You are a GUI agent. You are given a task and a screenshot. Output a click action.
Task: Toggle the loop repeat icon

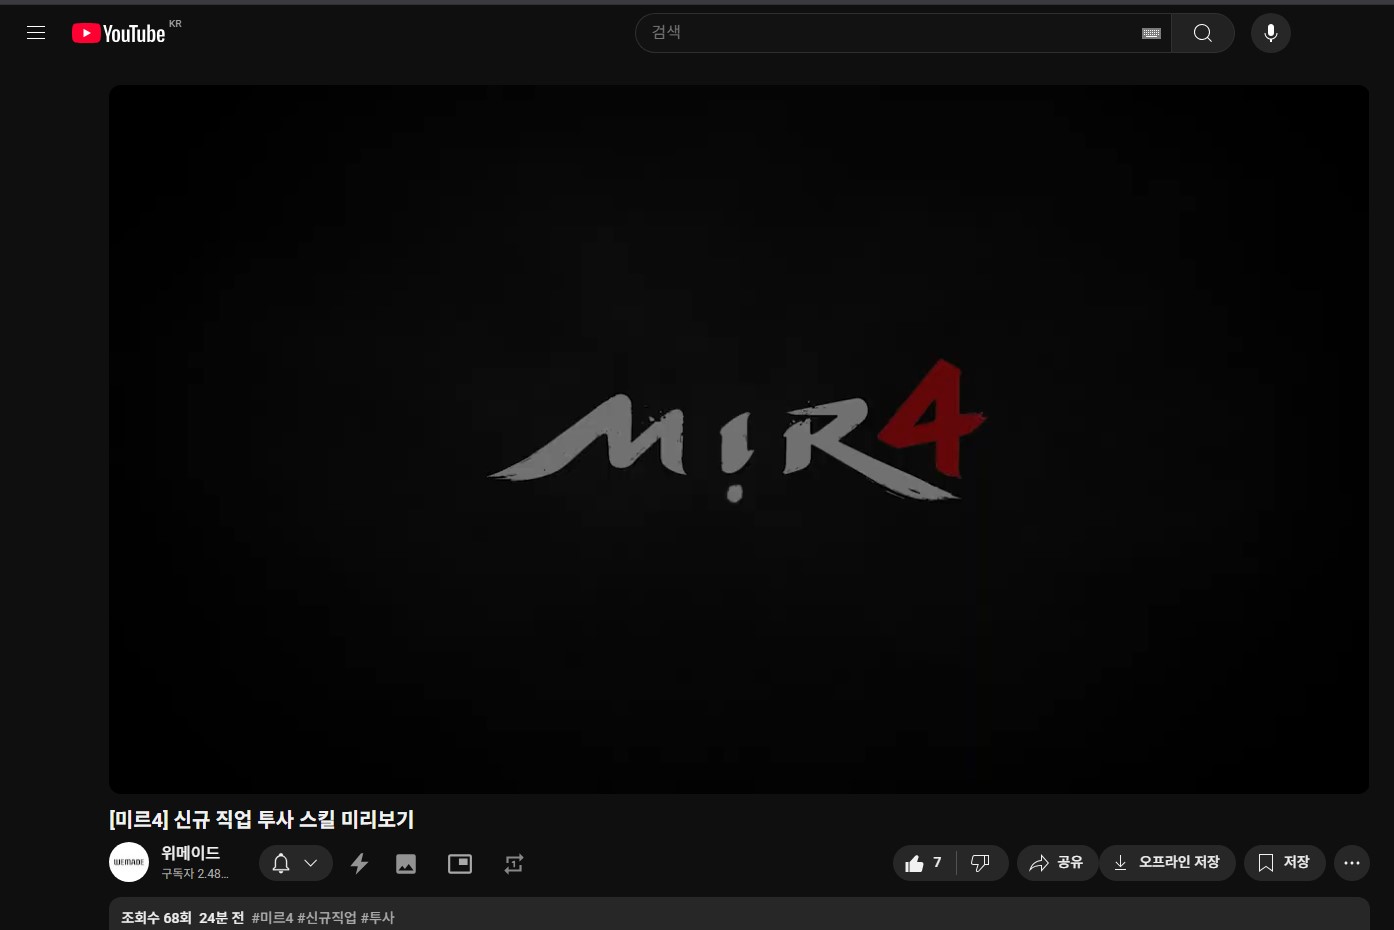point(514,864)
